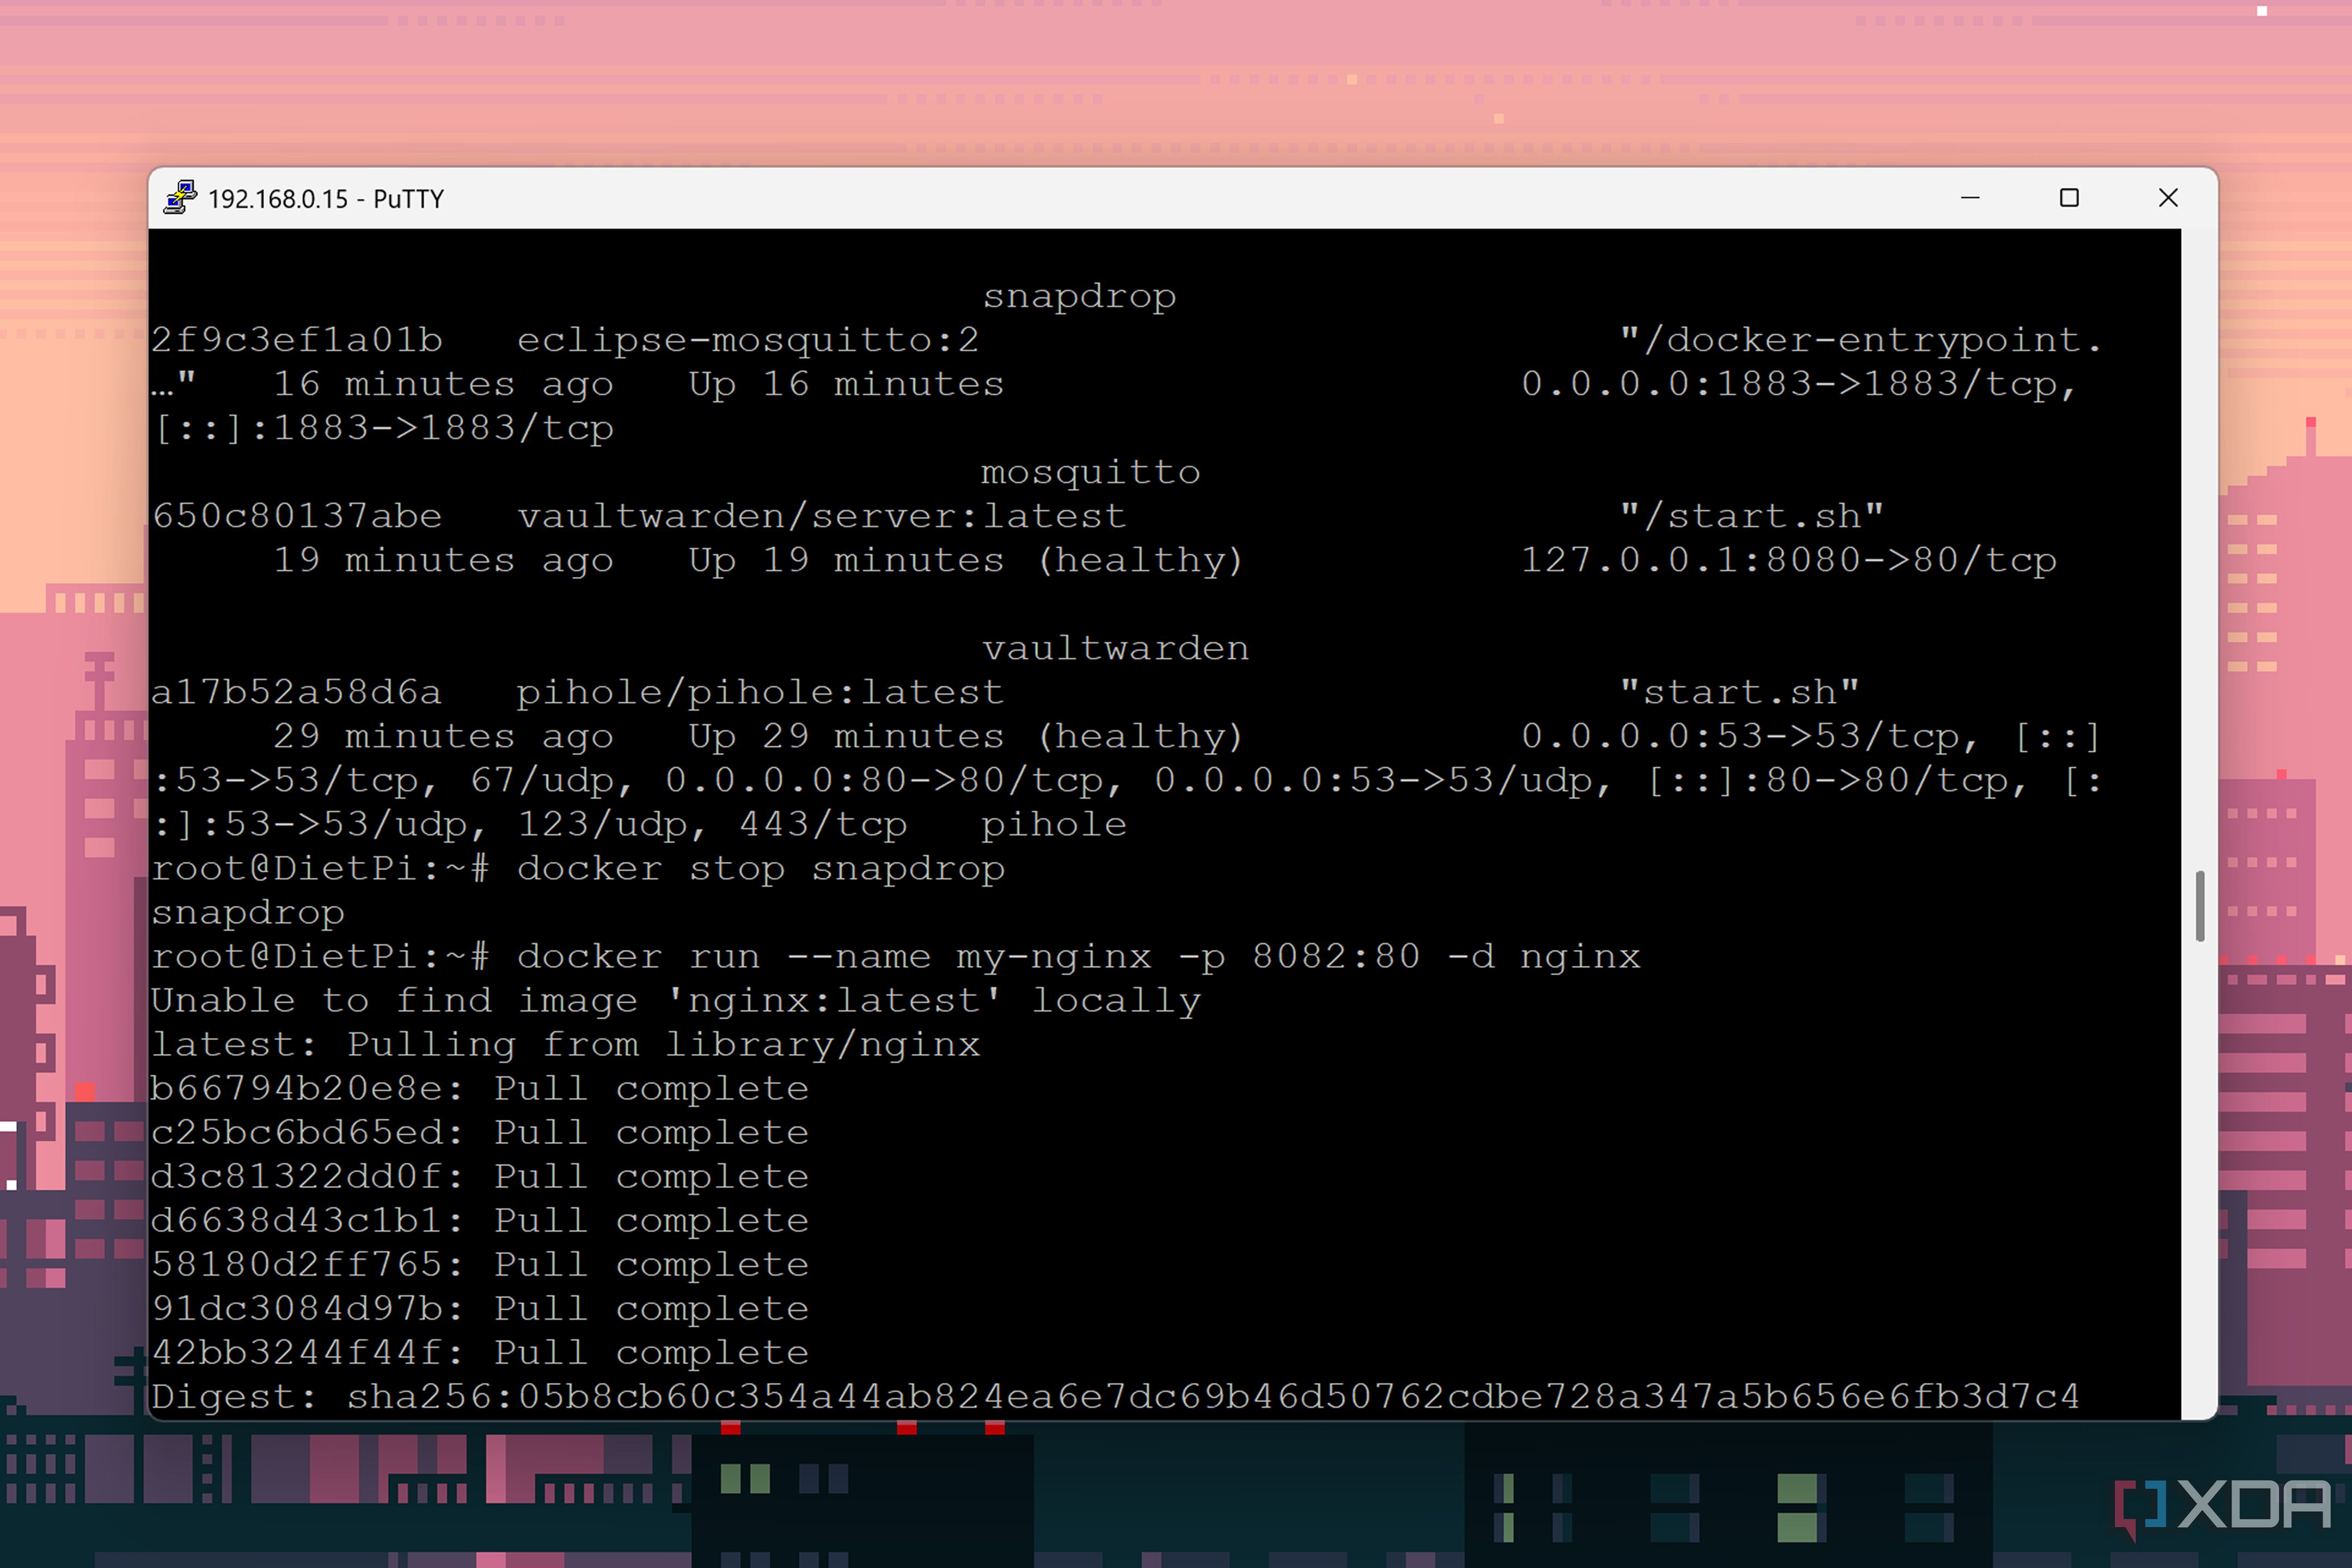The height and width of the screenshot is (1568, 2352).
Task: Click layer '42bb3244f44f: Pull complete'
Action: [480, 1352]
